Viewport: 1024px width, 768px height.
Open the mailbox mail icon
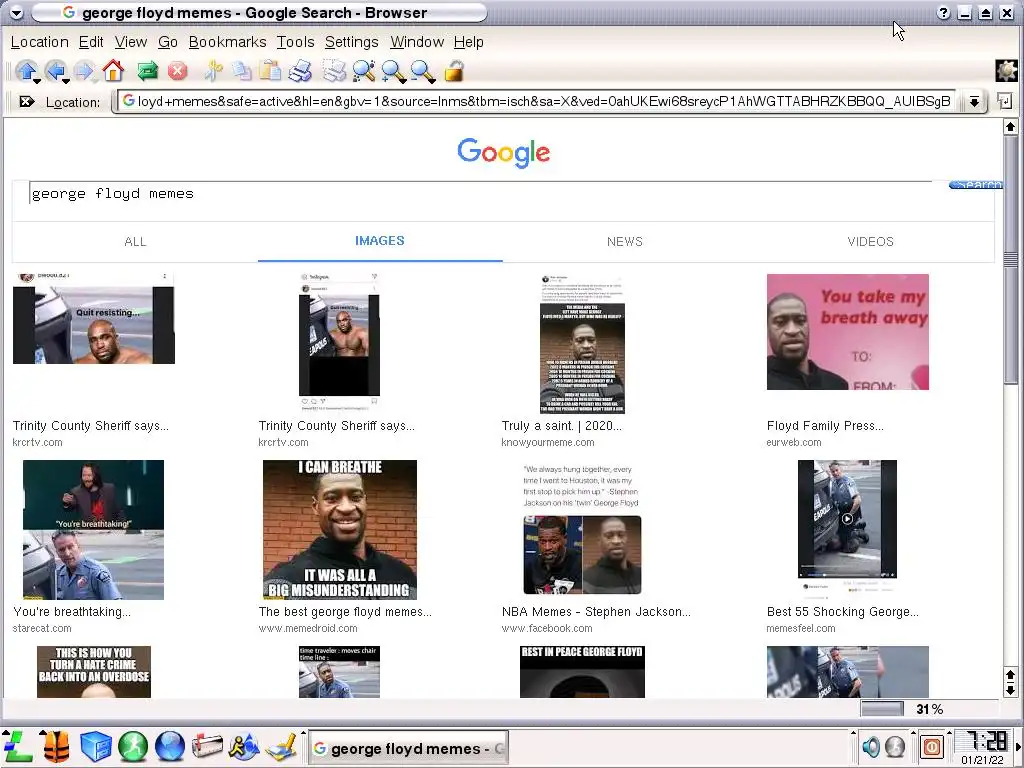(x=207, y=746)
